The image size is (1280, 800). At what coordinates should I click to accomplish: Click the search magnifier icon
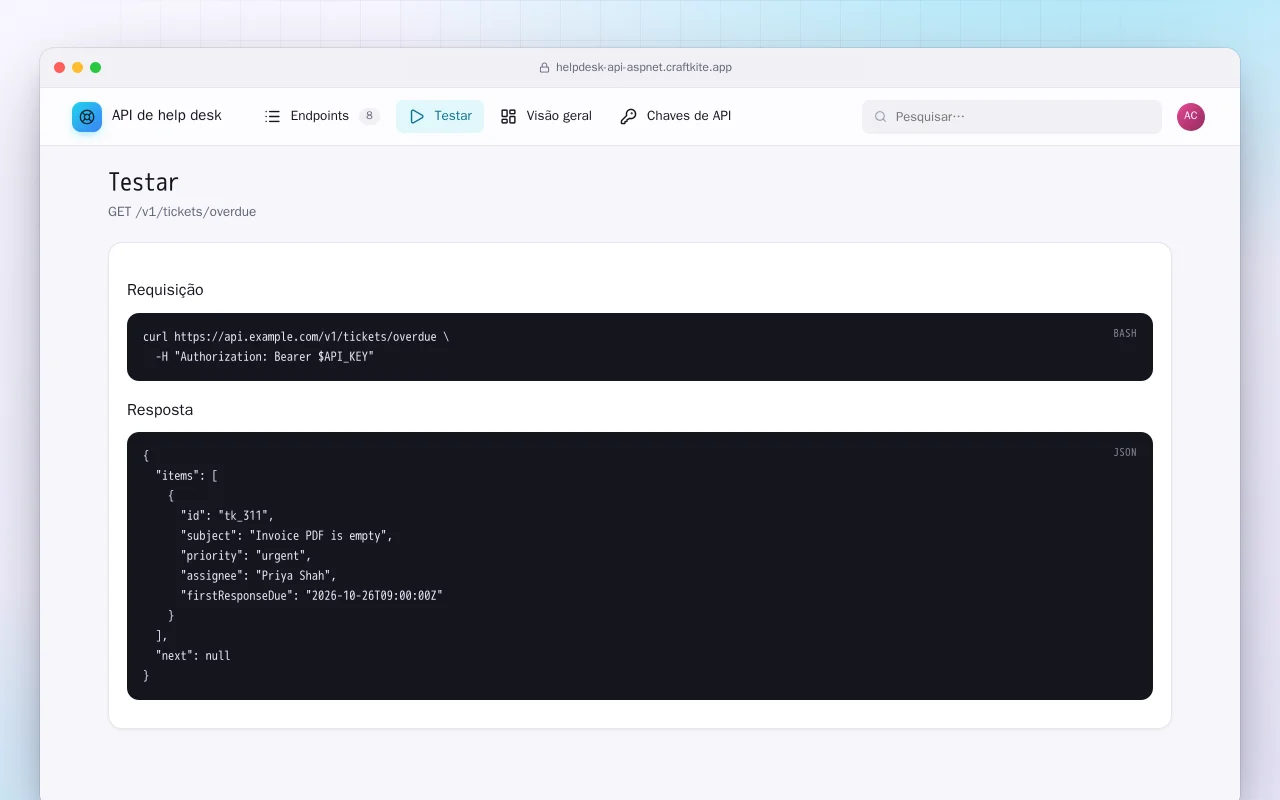pyautogui.click(x=881, y=117)
